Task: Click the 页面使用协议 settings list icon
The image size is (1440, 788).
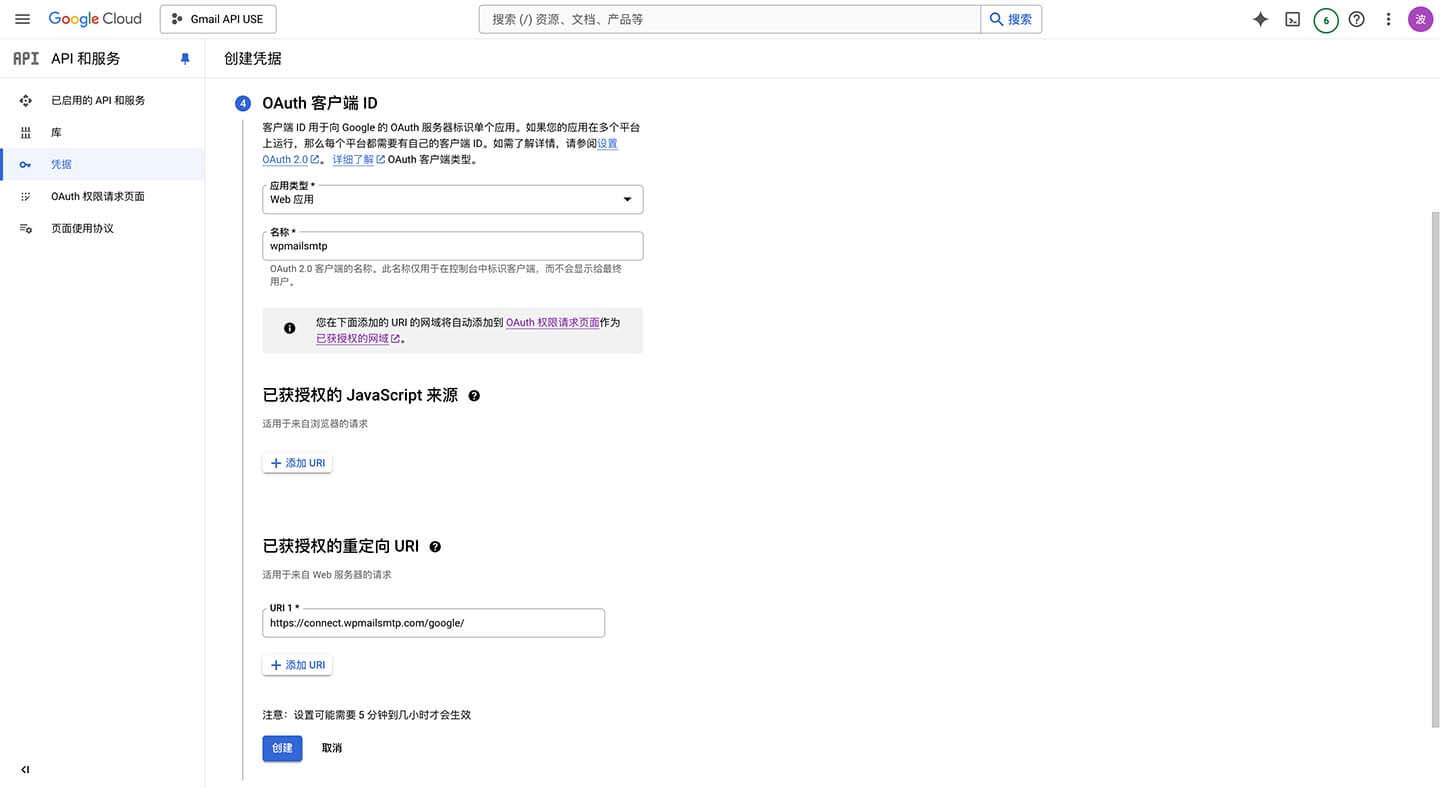Action: [x=26, y=228]
